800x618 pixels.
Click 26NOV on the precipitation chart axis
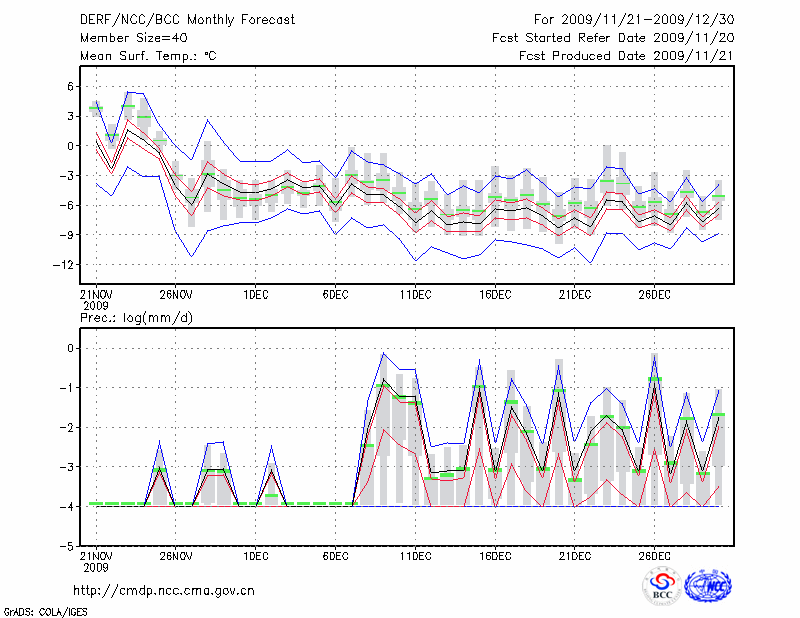click(175, 556)
